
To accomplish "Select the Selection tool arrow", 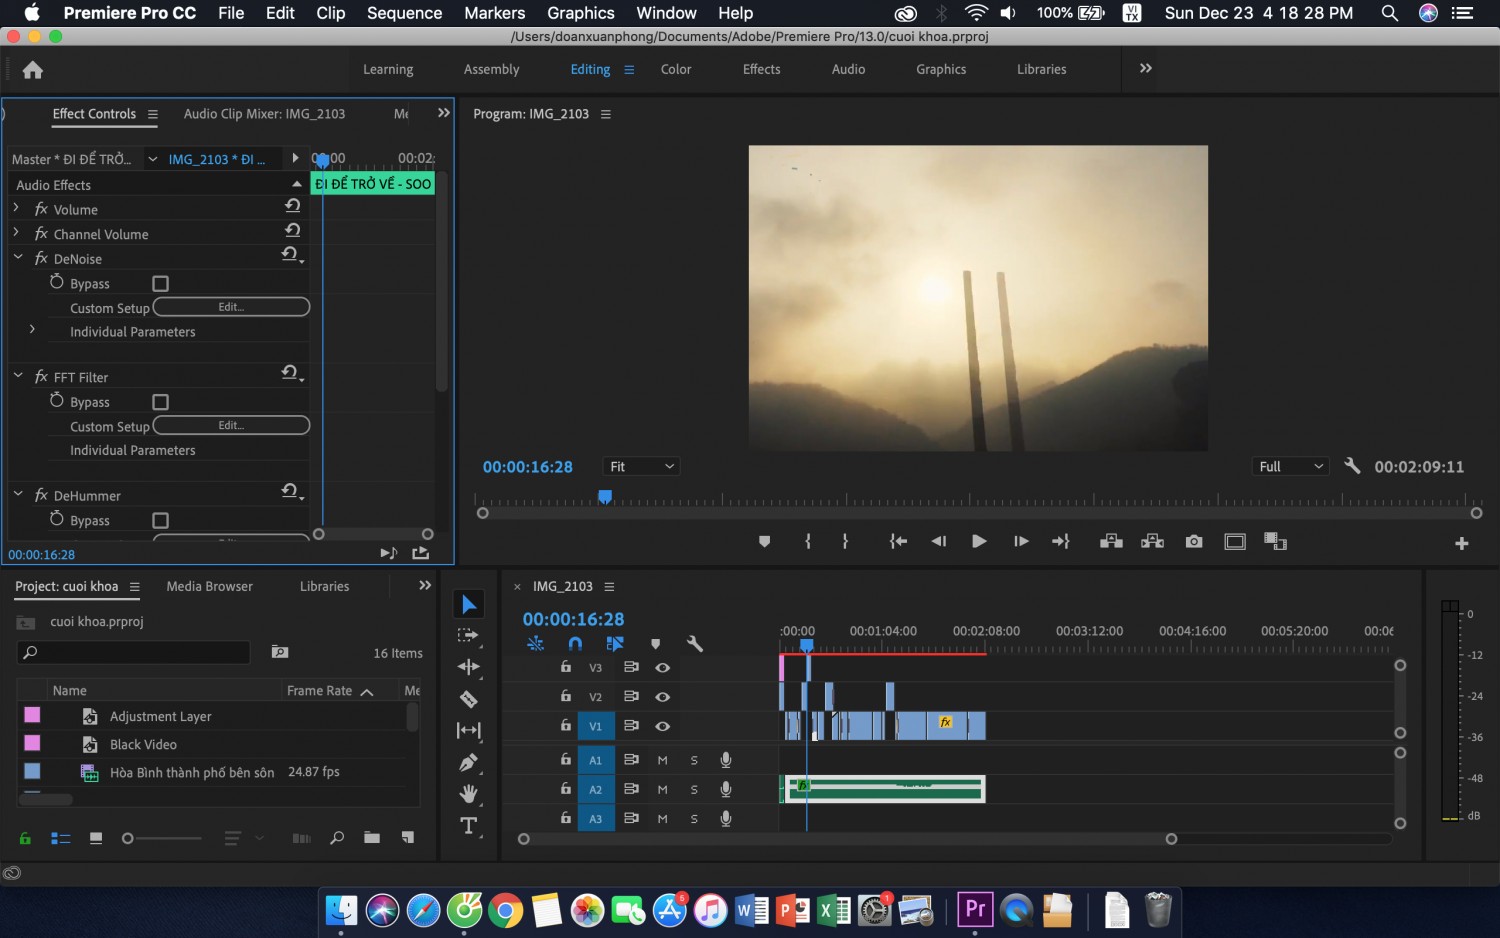I will [468, 604].
